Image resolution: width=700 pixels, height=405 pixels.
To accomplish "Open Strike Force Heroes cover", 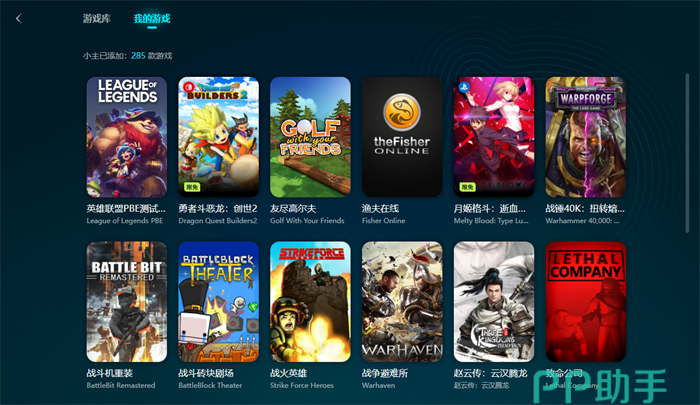I will coord(310,302).
